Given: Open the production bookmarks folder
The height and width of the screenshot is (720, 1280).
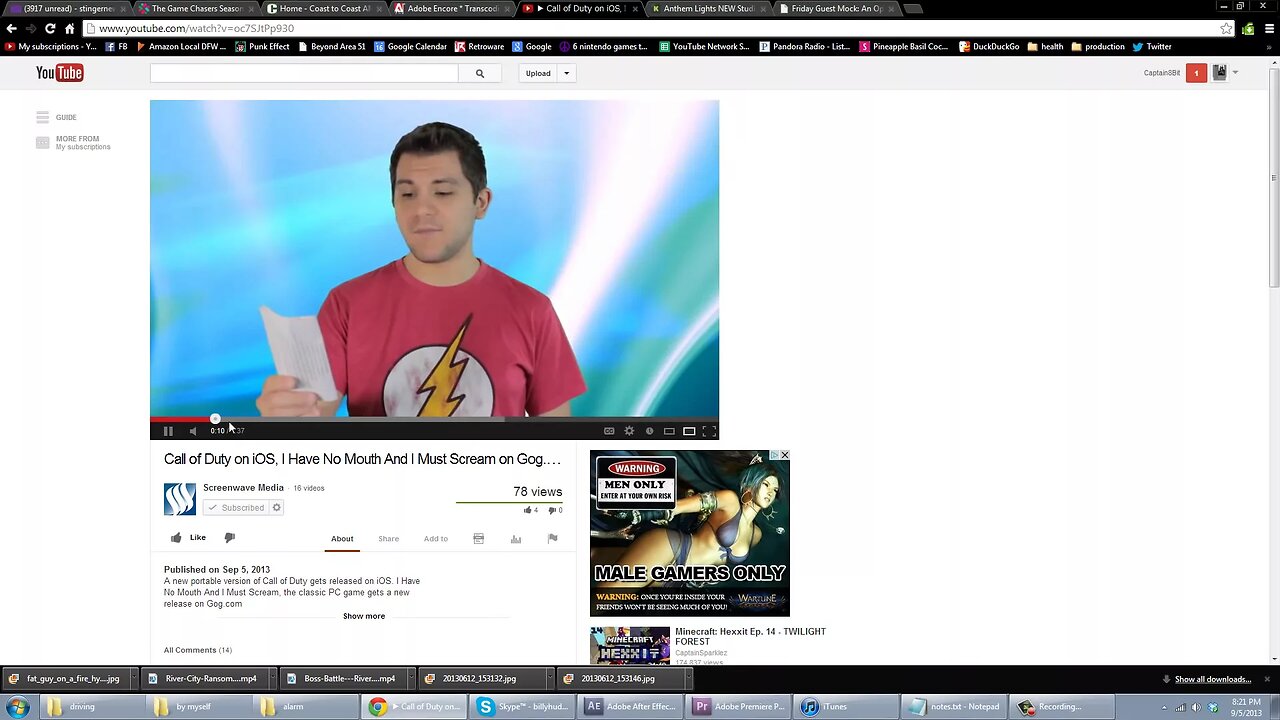Looking at the screenshot, I should 1097,47.
